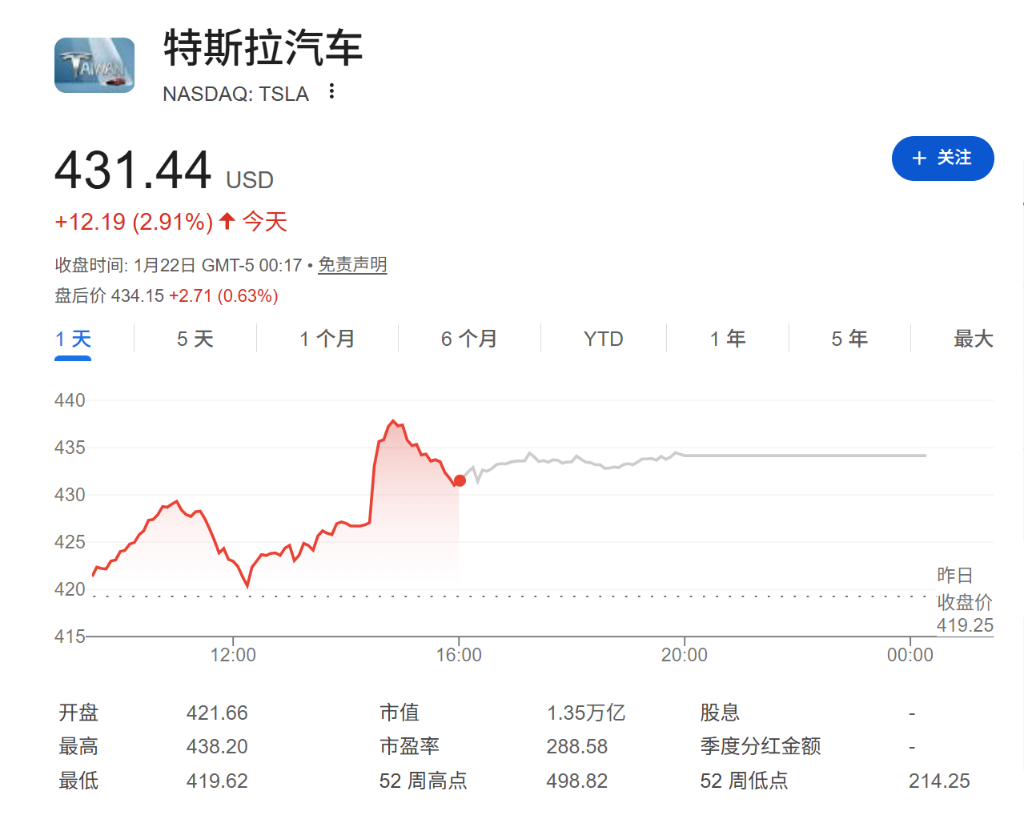Click the 市值 value 1.35万亿
Screen dimensions: 1024x821
(585, 713)
